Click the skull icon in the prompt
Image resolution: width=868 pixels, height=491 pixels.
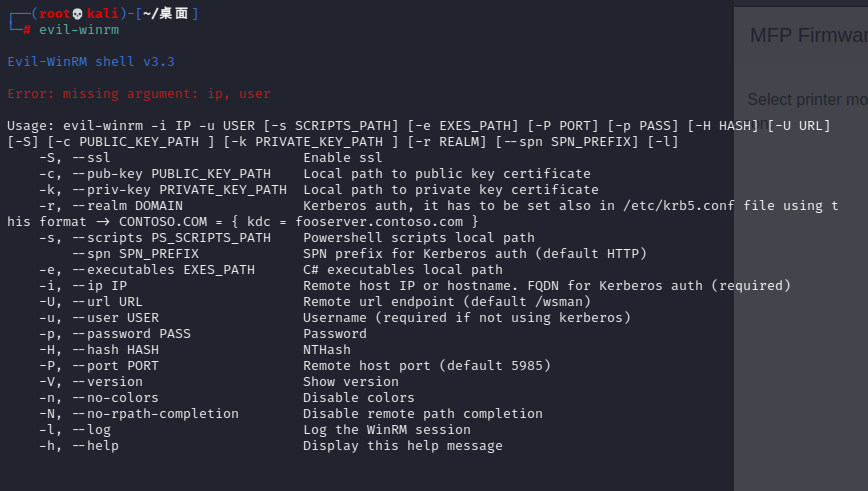(x=78, y=14)
